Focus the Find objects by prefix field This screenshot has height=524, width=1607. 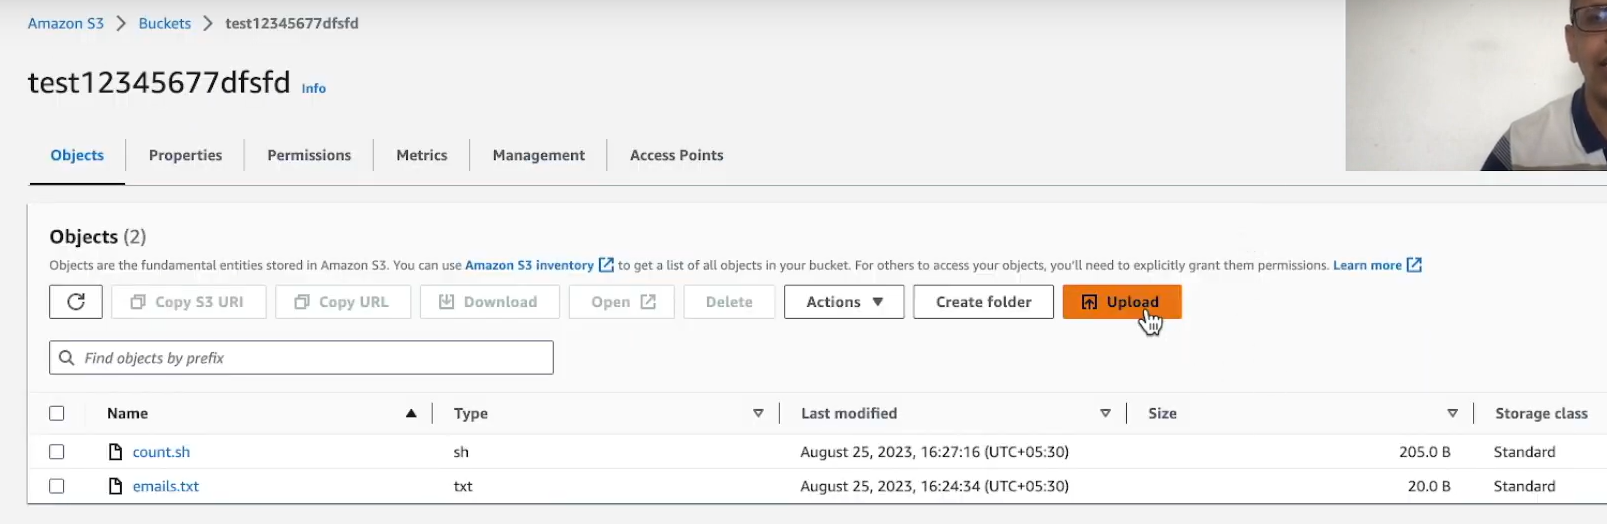301,358
